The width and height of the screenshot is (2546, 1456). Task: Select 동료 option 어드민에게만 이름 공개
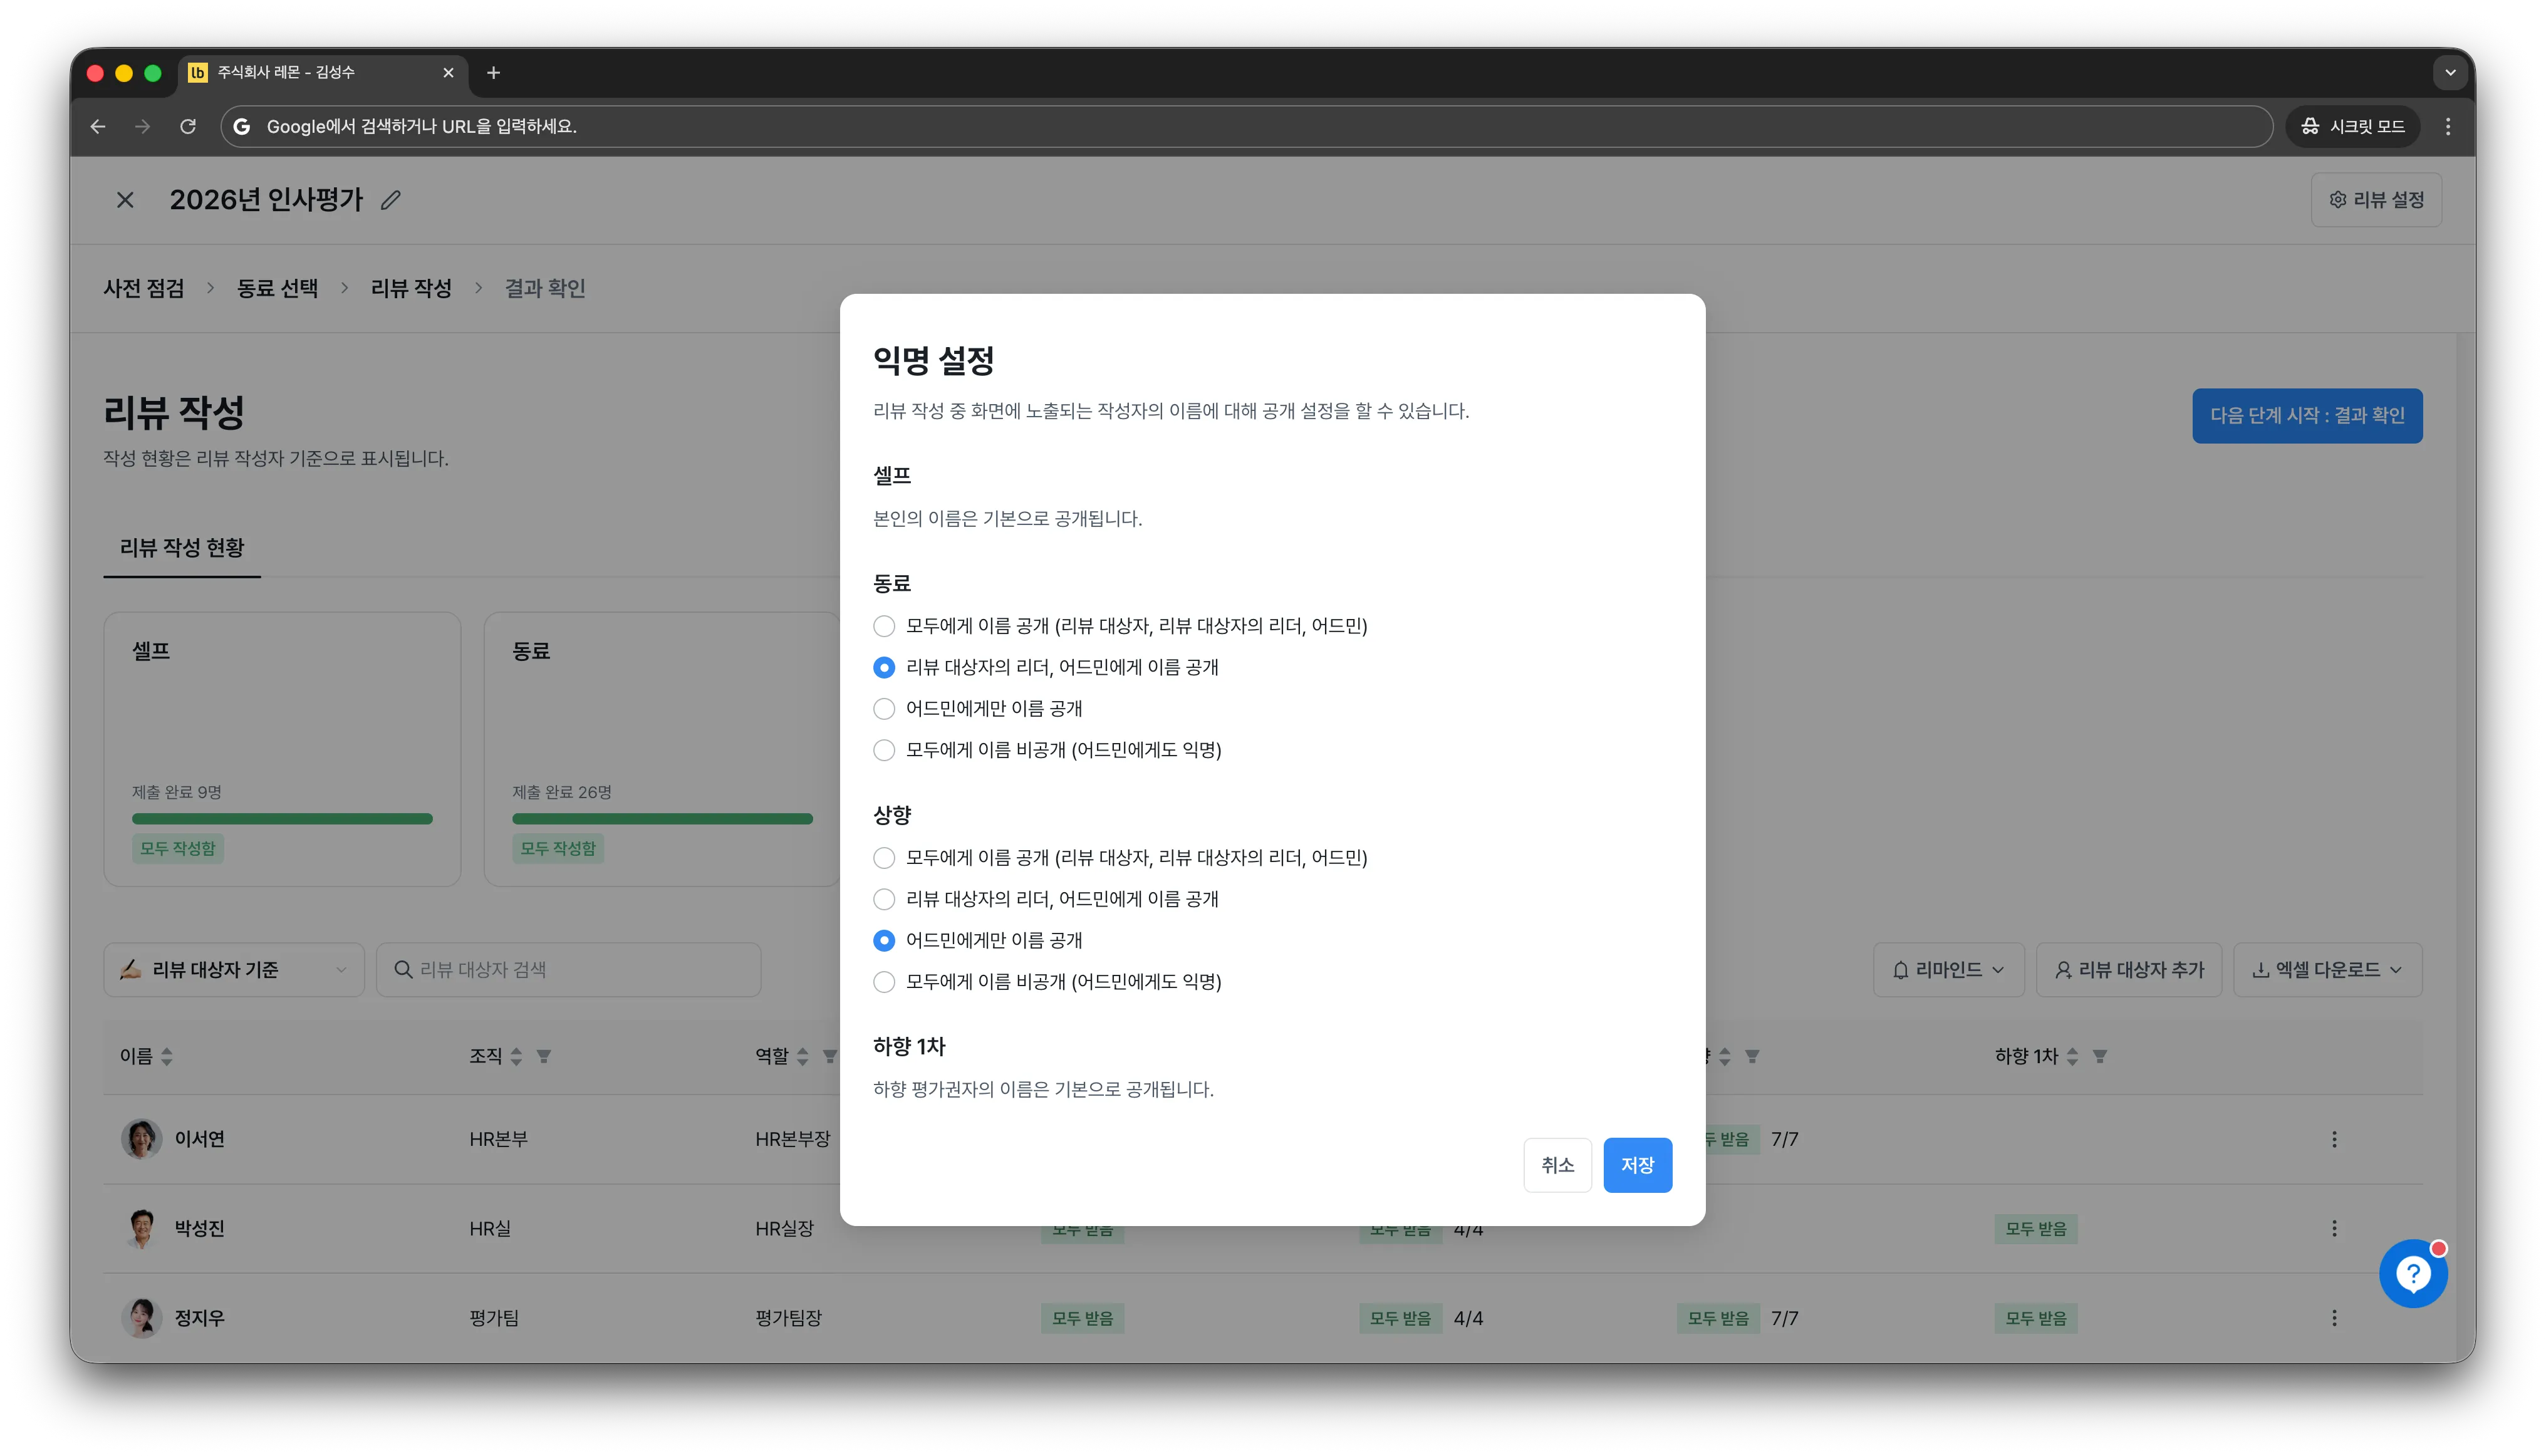883,709
